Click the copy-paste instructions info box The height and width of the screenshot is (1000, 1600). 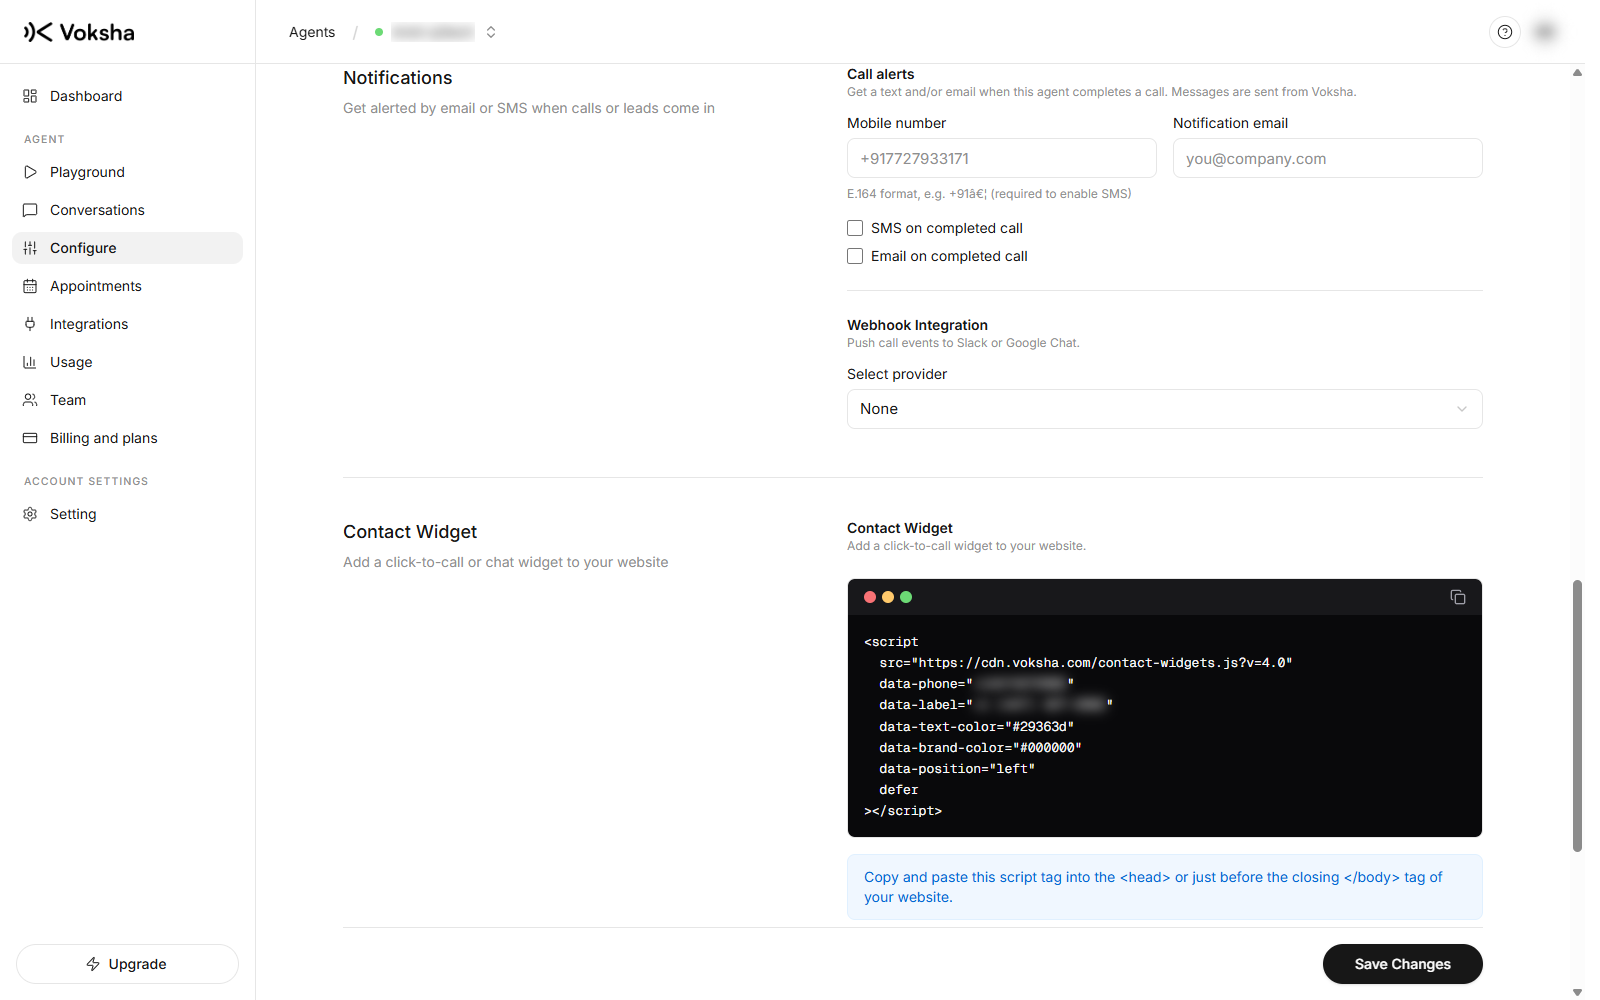coord(1164,887)
